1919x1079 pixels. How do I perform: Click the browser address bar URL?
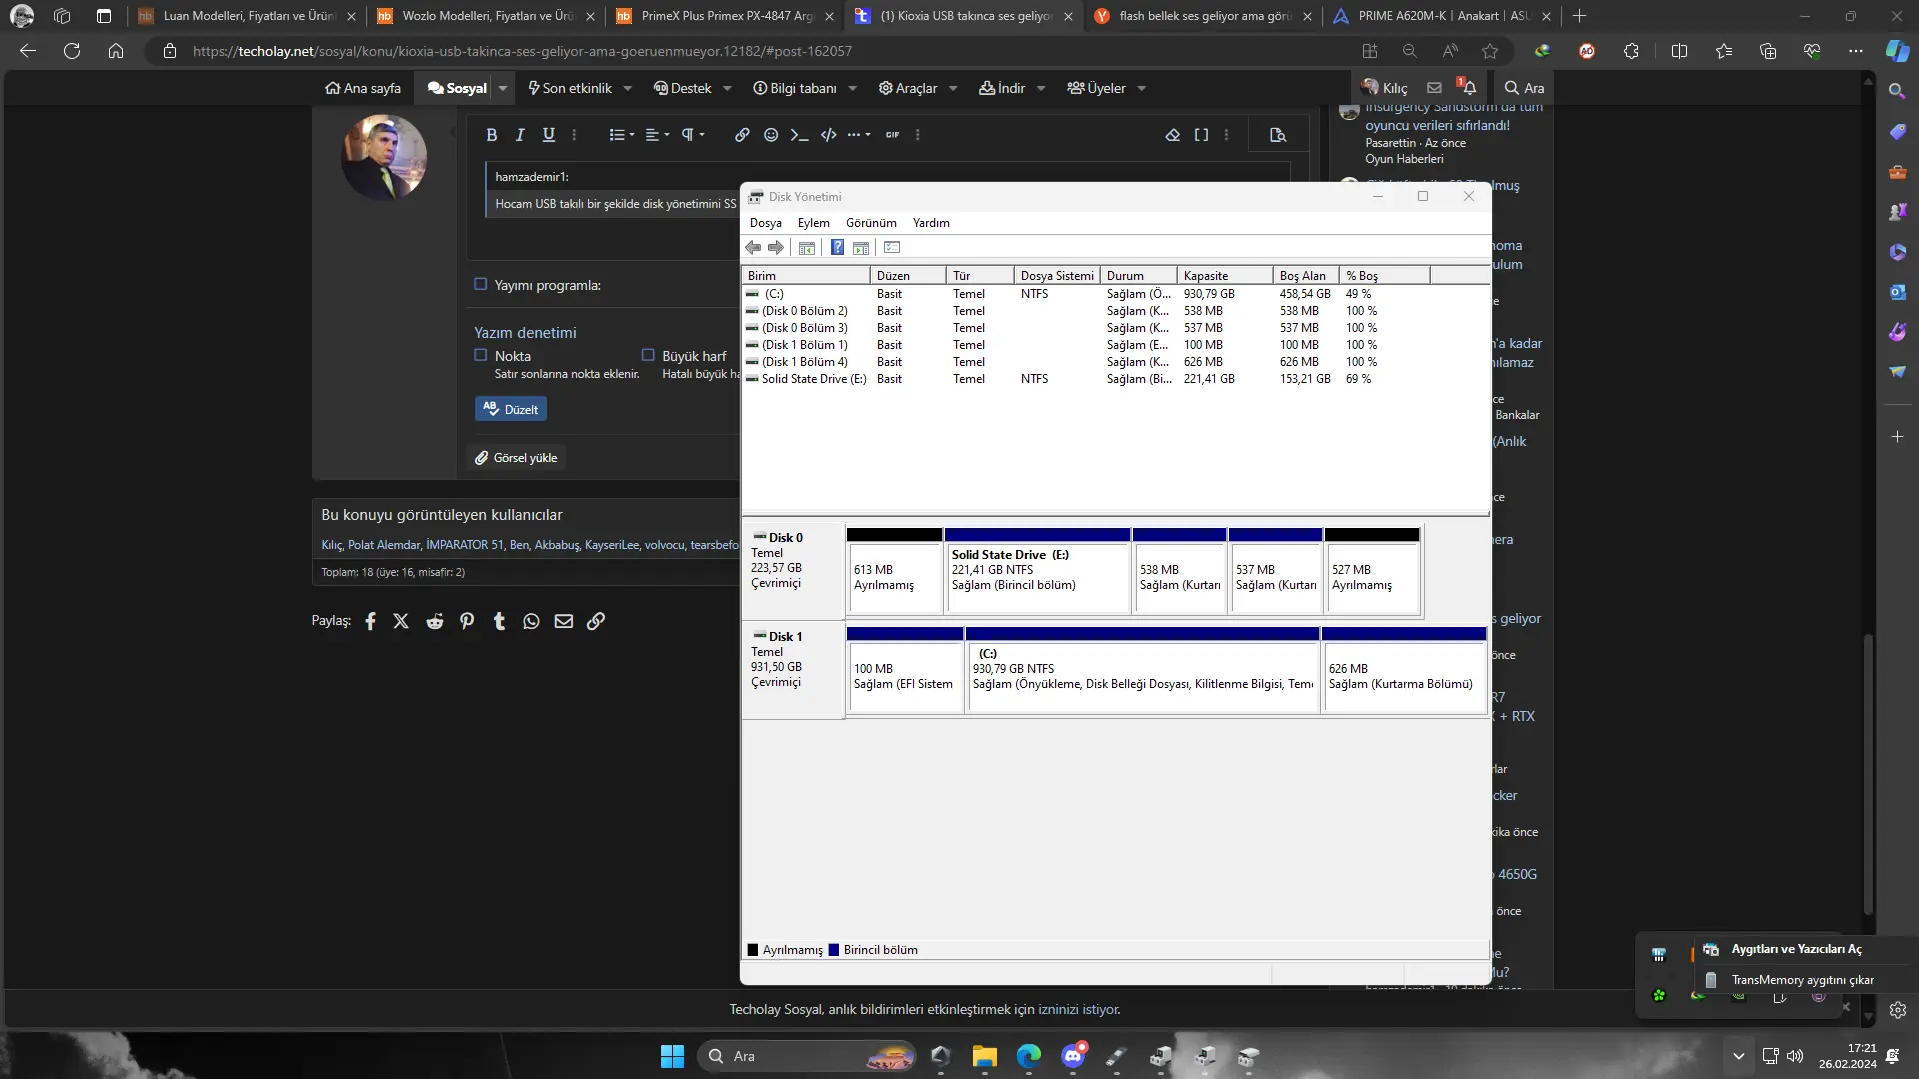coord(522,51)
